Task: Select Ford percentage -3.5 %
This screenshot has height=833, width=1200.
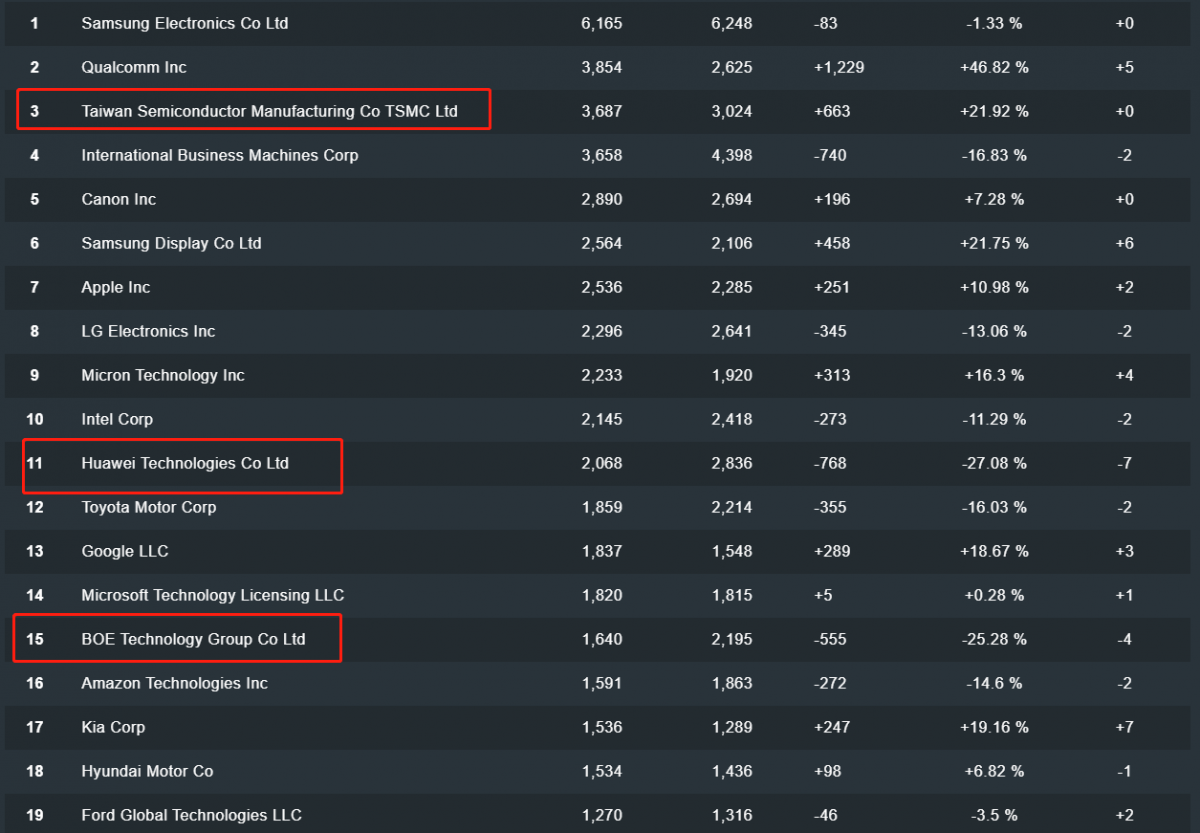Action: [x=996, y=815]
